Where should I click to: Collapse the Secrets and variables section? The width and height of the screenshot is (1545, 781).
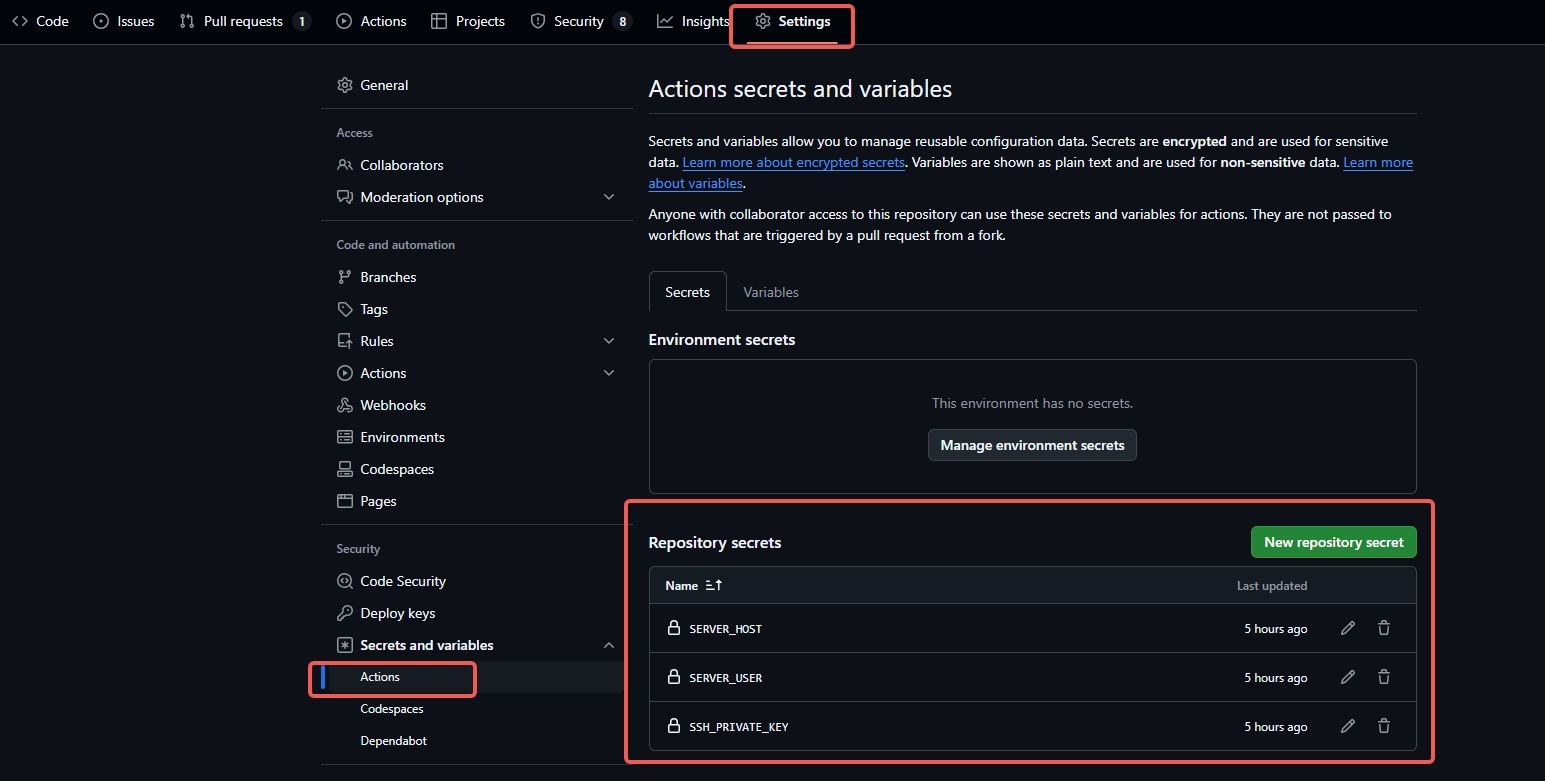click(609, 645)
